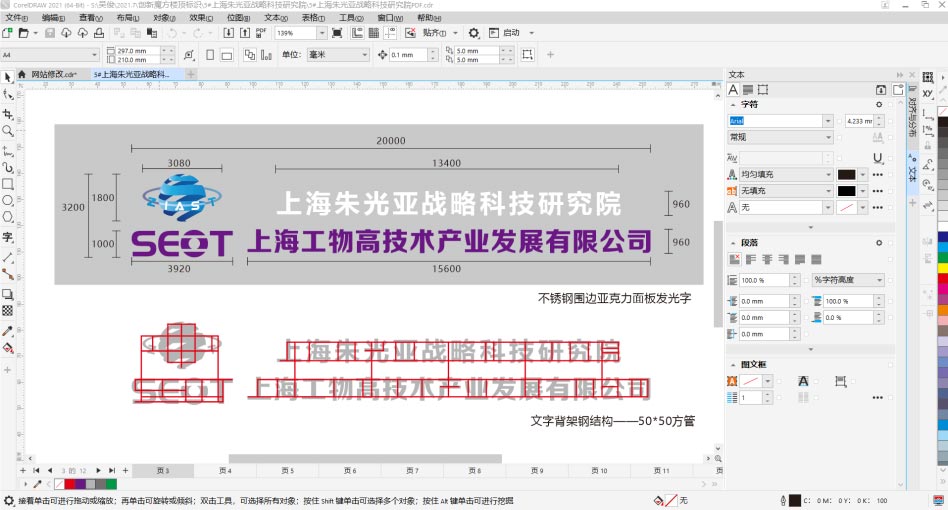Select the Color Eyedropper tool
Screen dimensions: 948x510
(x=7, y=331)
